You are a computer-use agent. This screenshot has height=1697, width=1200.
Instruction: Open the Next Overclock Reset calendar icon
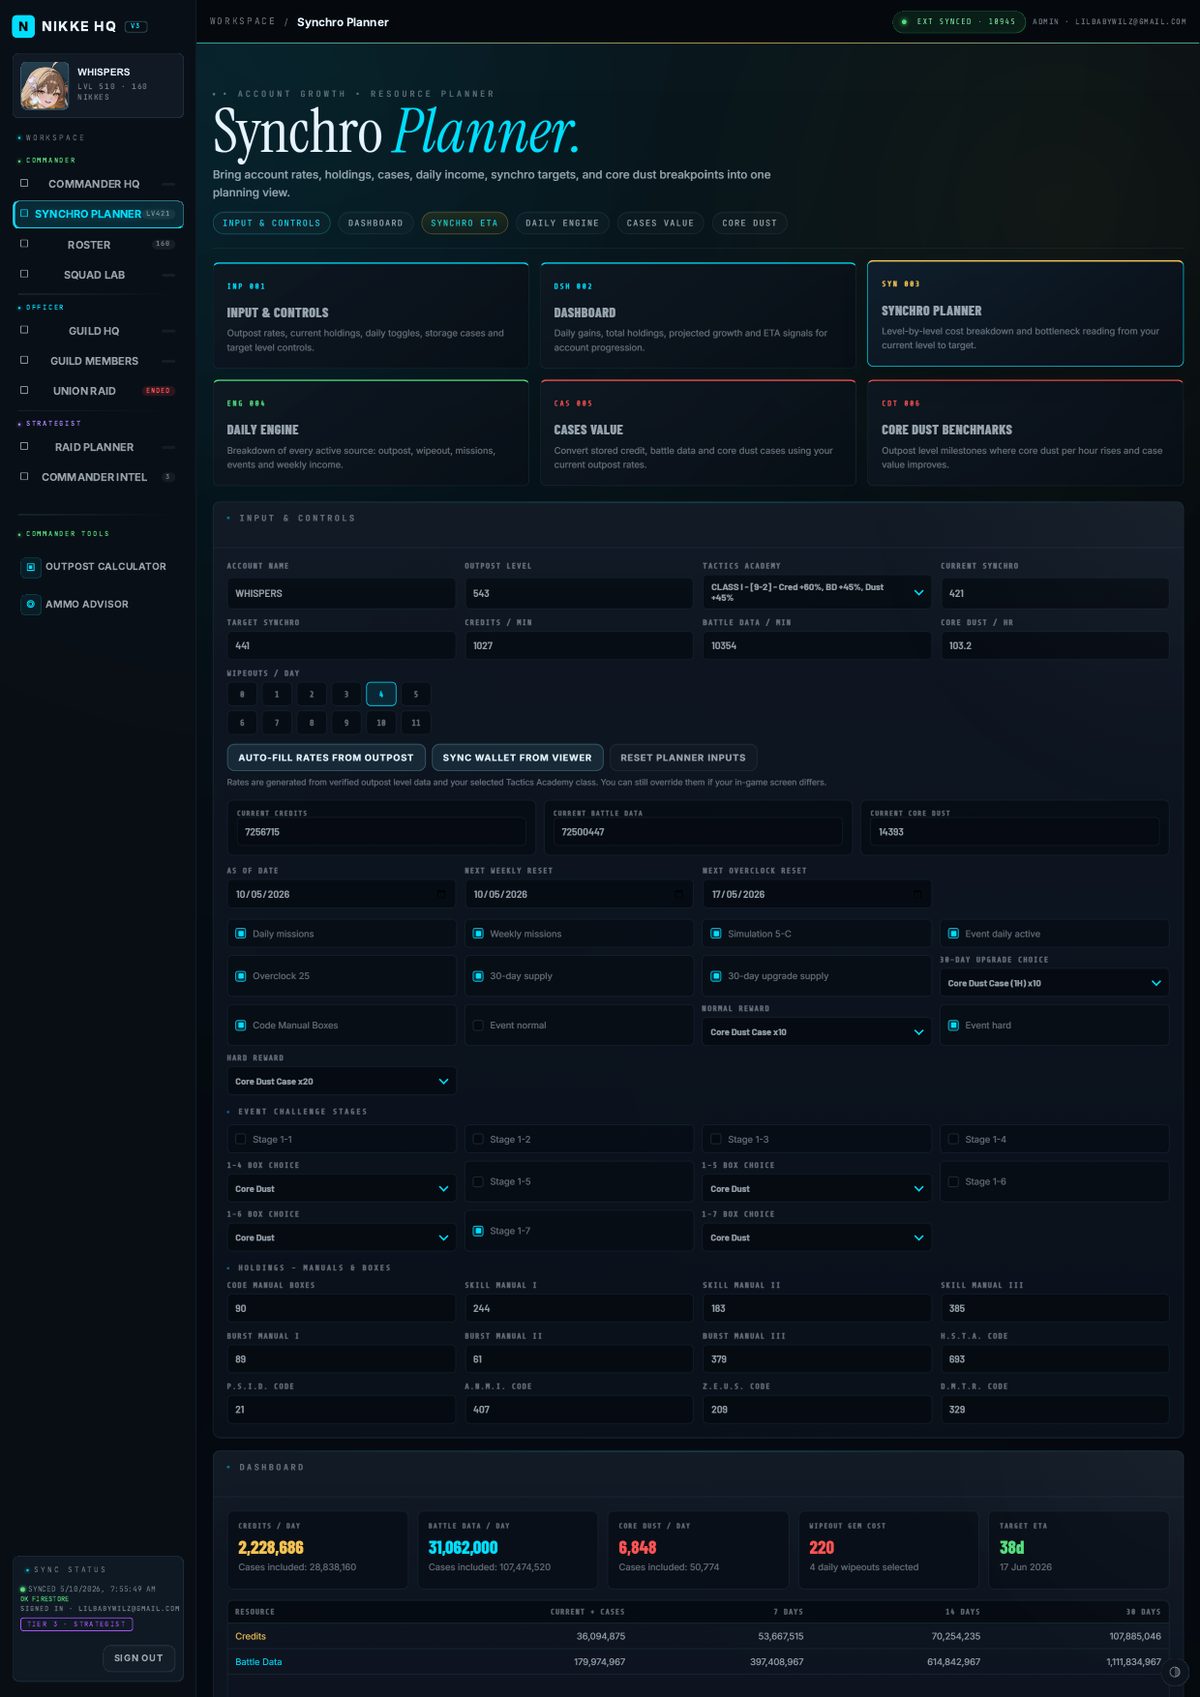tap(917, 894)
